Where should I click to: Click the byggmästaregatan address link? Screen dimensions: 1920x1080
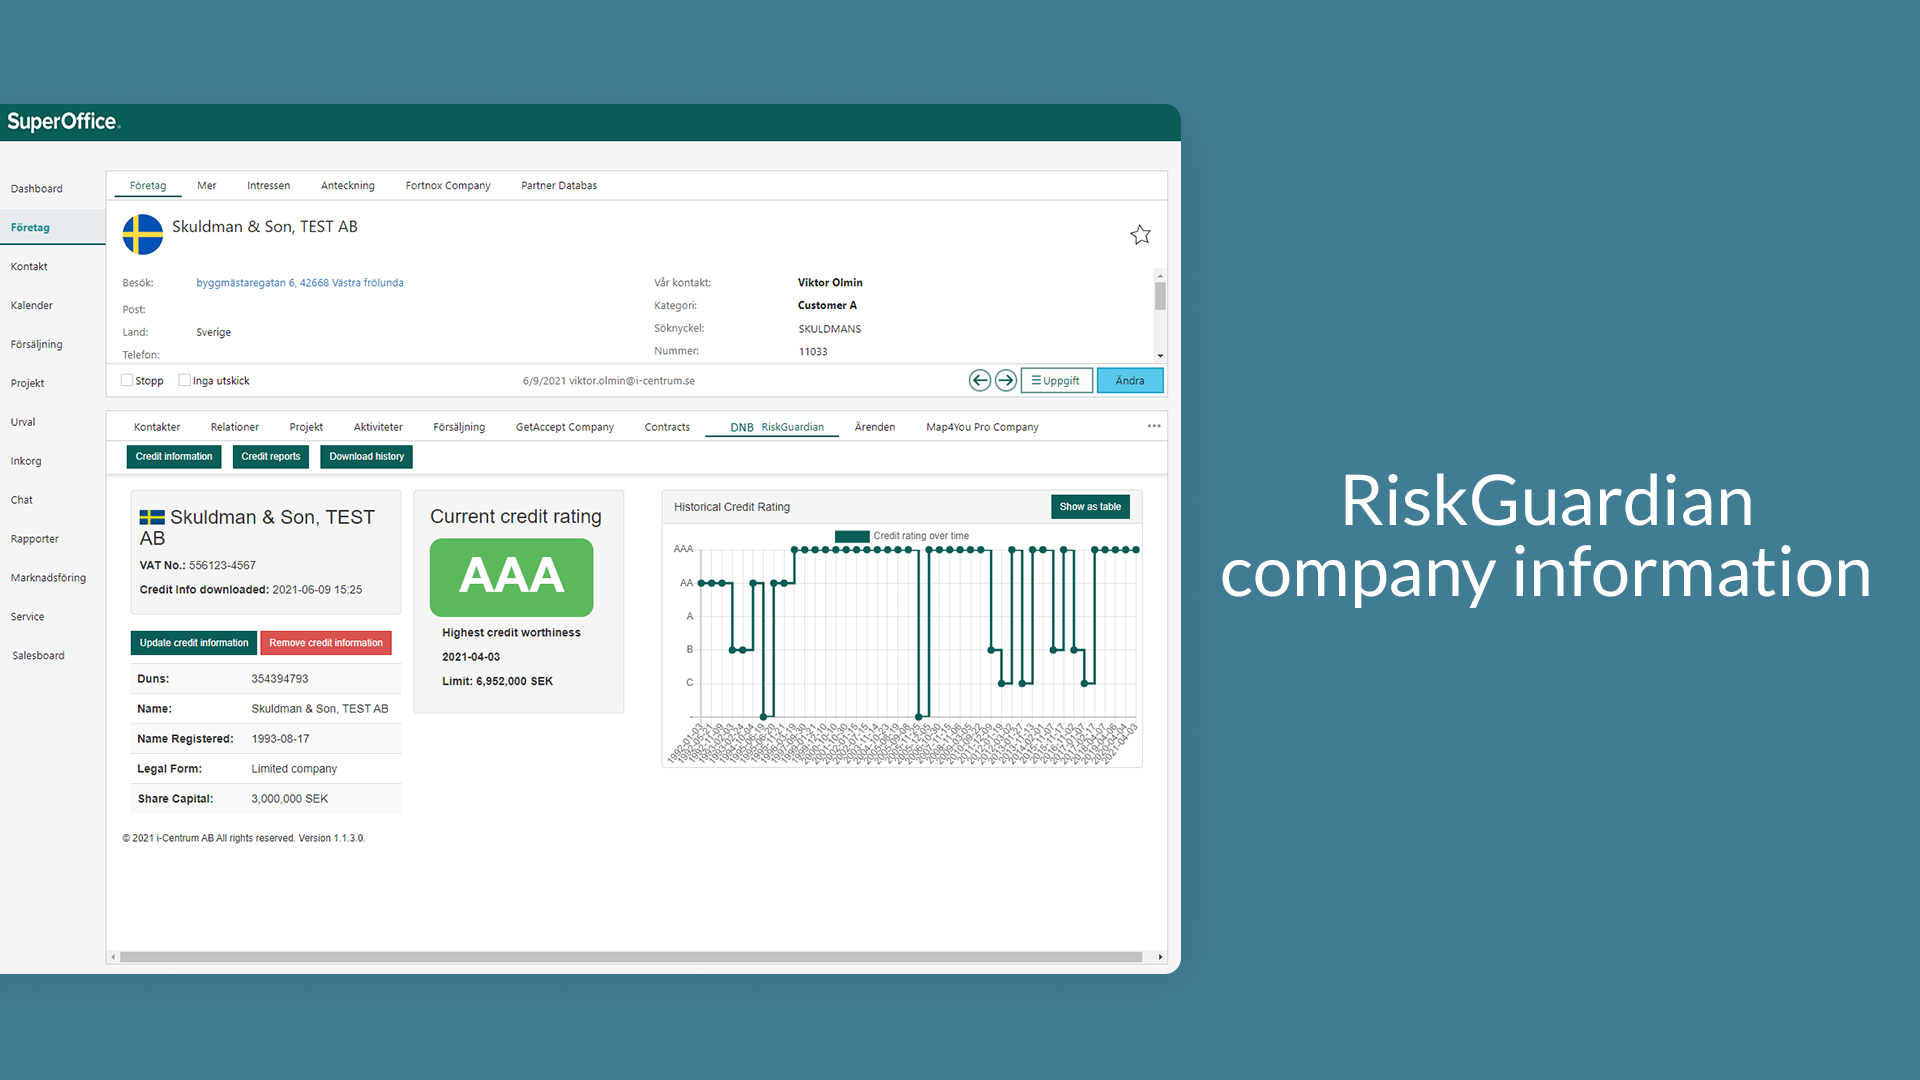pos(301,282)
